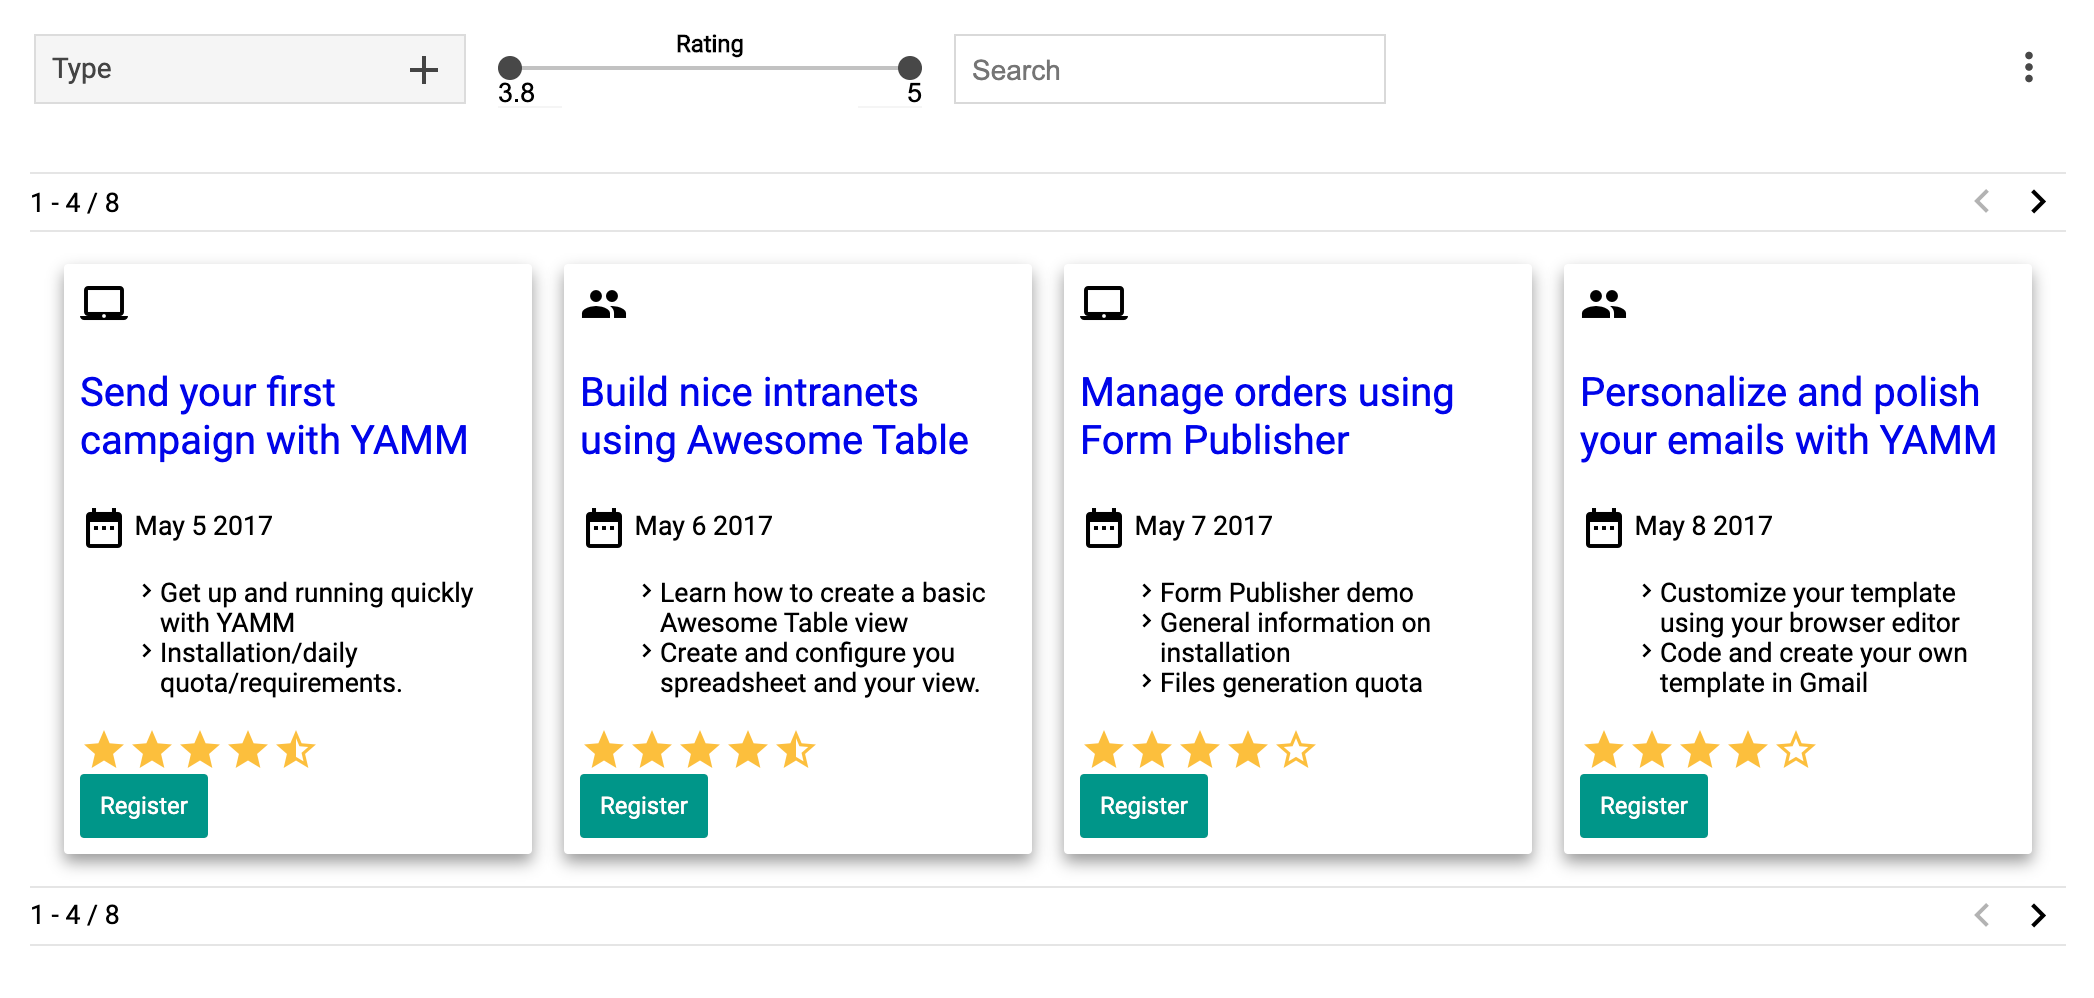This screenshot has height=998, width=2094.
Task: Click the plus icon in Type filter
Action: [424, 69]
